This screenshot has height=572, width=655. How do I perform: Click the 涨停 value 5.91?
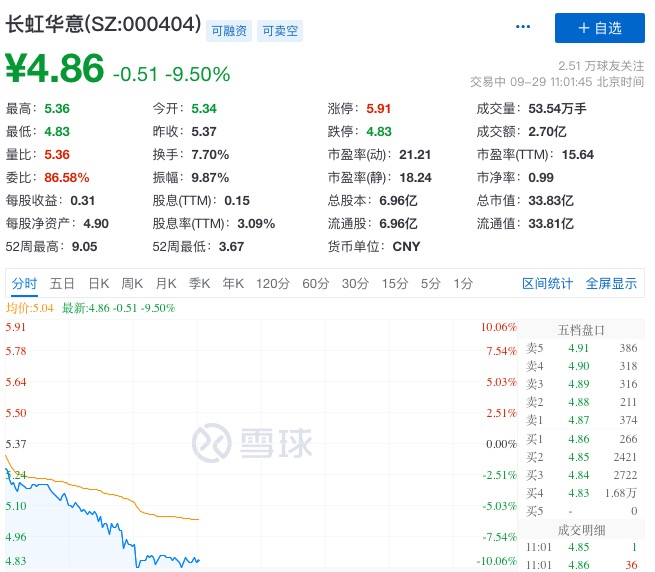pyautogui.click(x=378, y=109)
